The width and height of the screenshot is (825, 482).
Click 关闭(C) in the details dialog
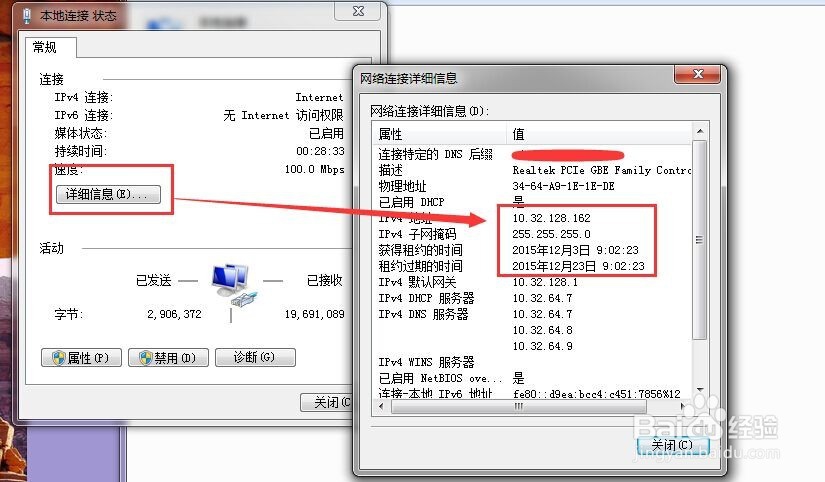[673, 445]
